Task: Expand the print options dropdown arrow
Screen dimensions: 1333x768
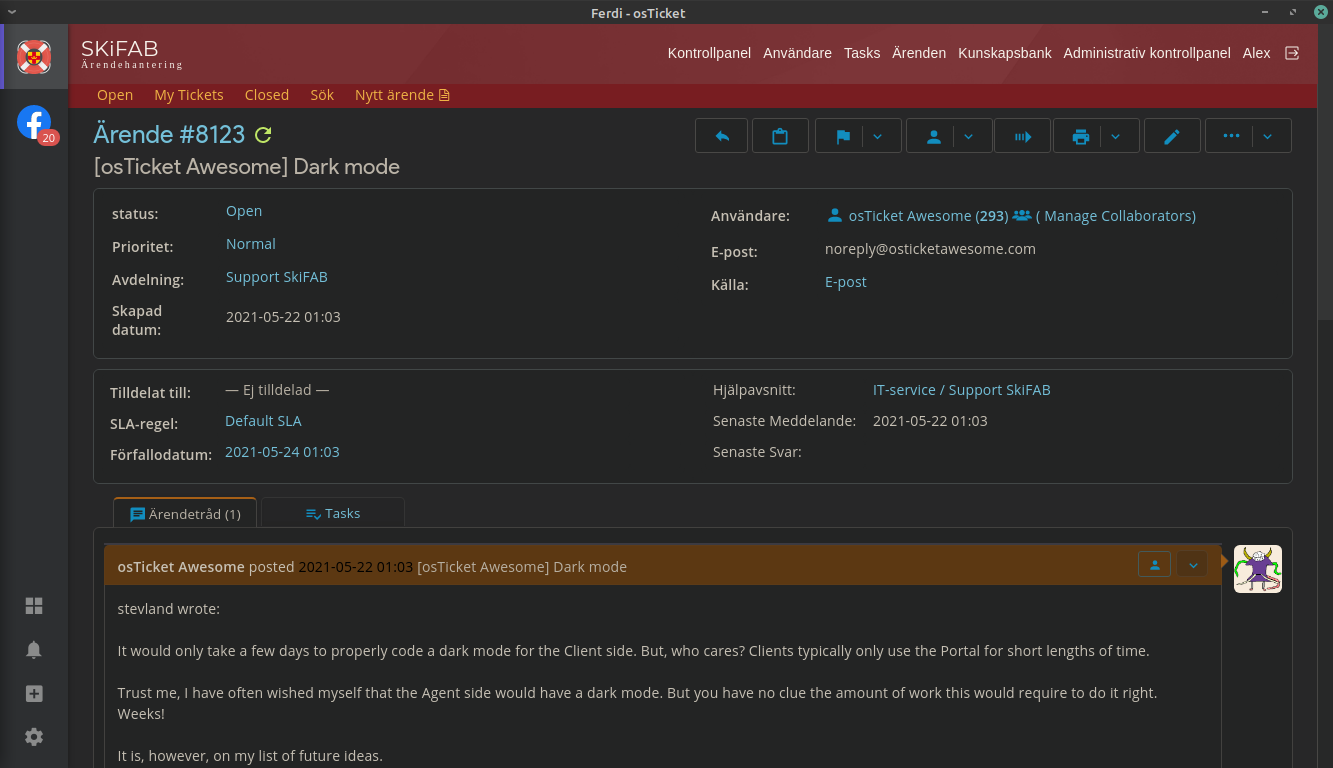Action: pyautogui.click(x=1117, y=137)
